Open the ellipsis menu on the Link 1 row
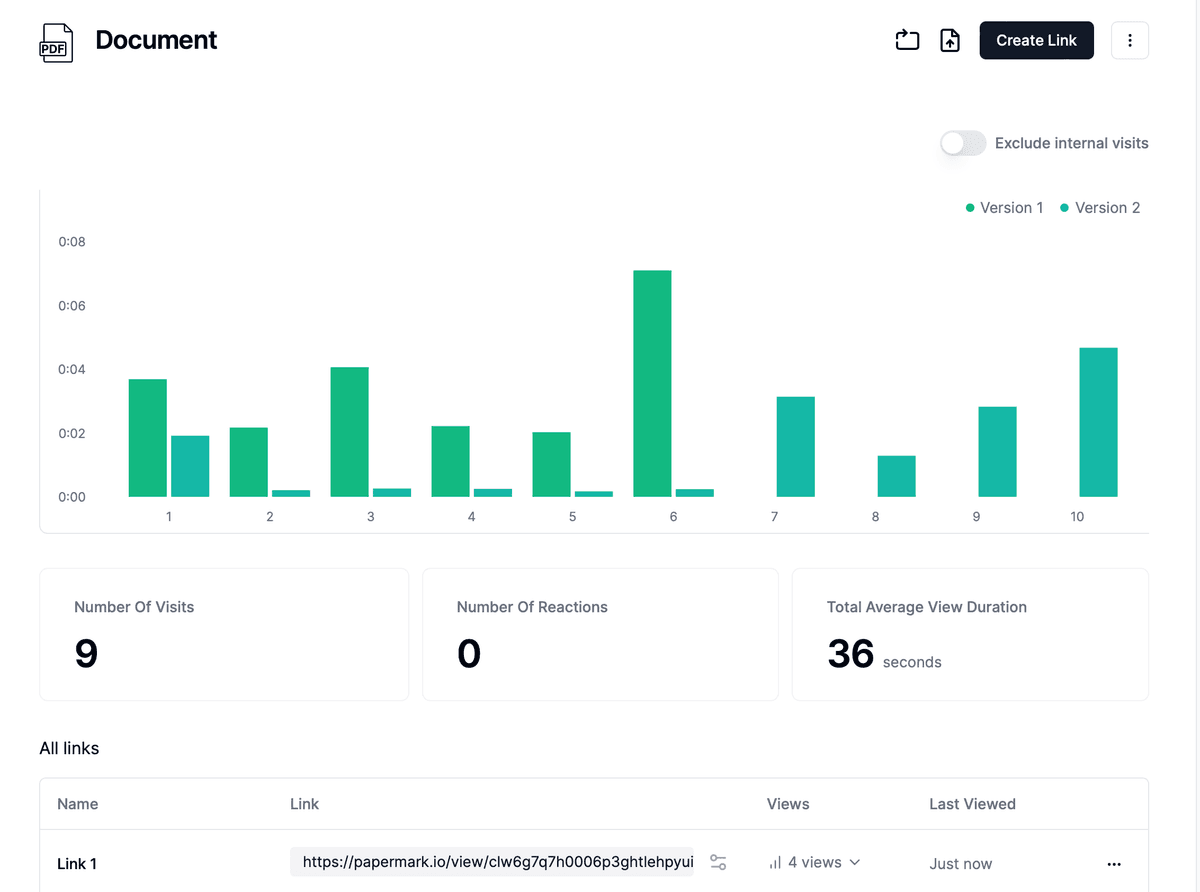Screen dimensions: 1200x892 [1114, 863]
